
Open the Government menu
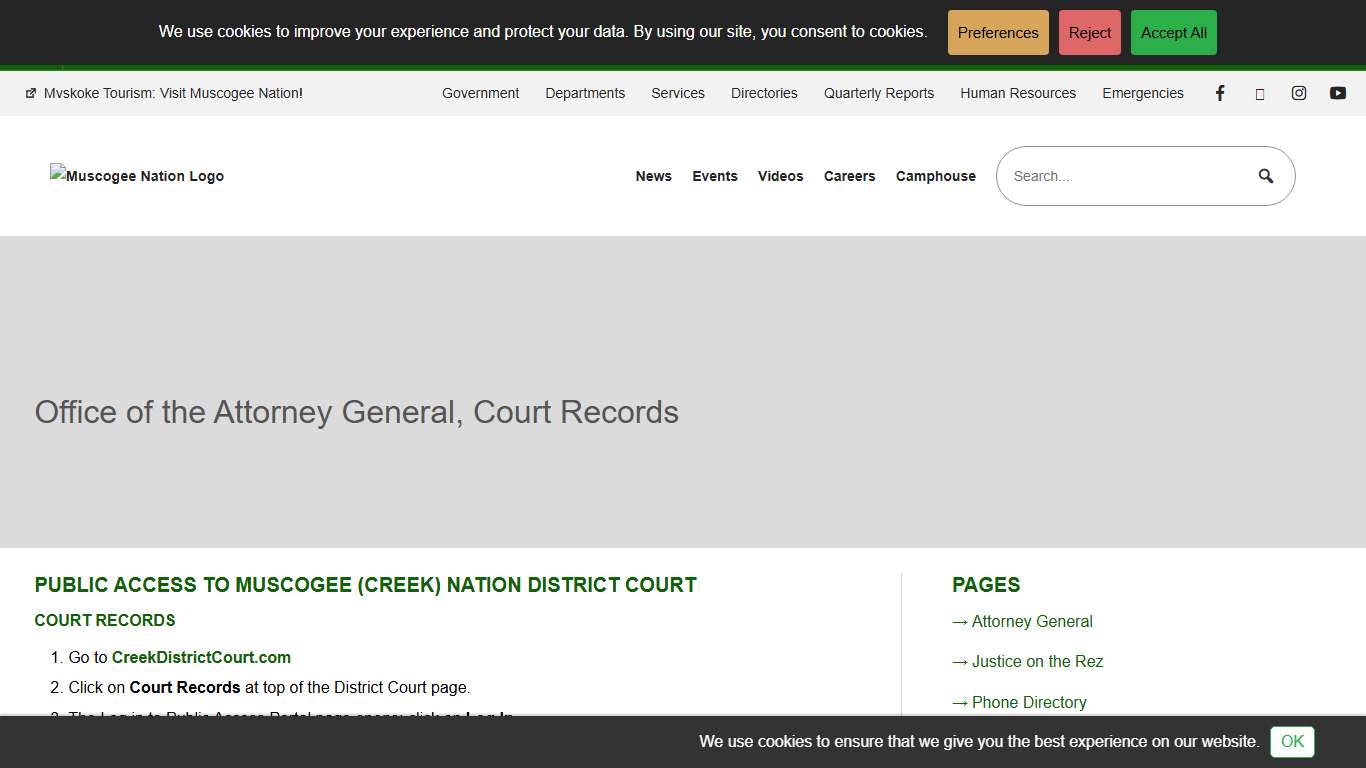coord(480,93)
